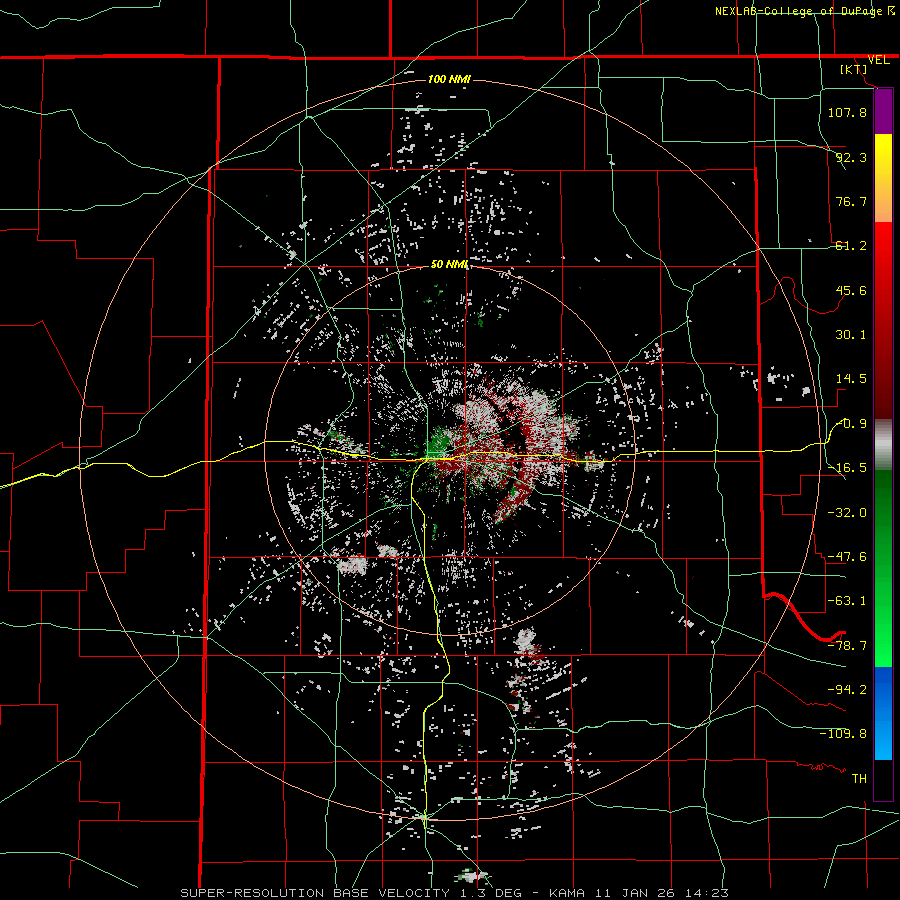The height and width of the screenshot is (900, 900).
Task: Click the 92.3 velocity scale value
Action: 851,157
